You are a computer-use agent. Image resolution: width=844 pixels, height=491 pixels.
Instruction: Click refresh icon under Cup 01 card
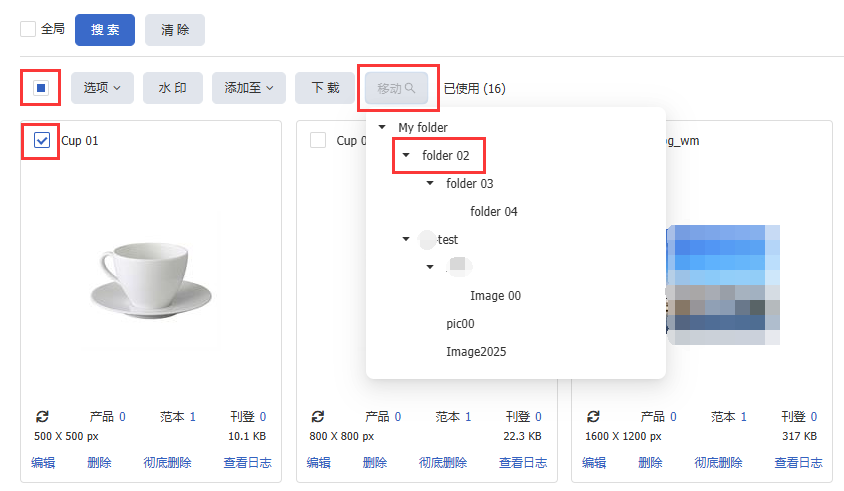(41, 416)
